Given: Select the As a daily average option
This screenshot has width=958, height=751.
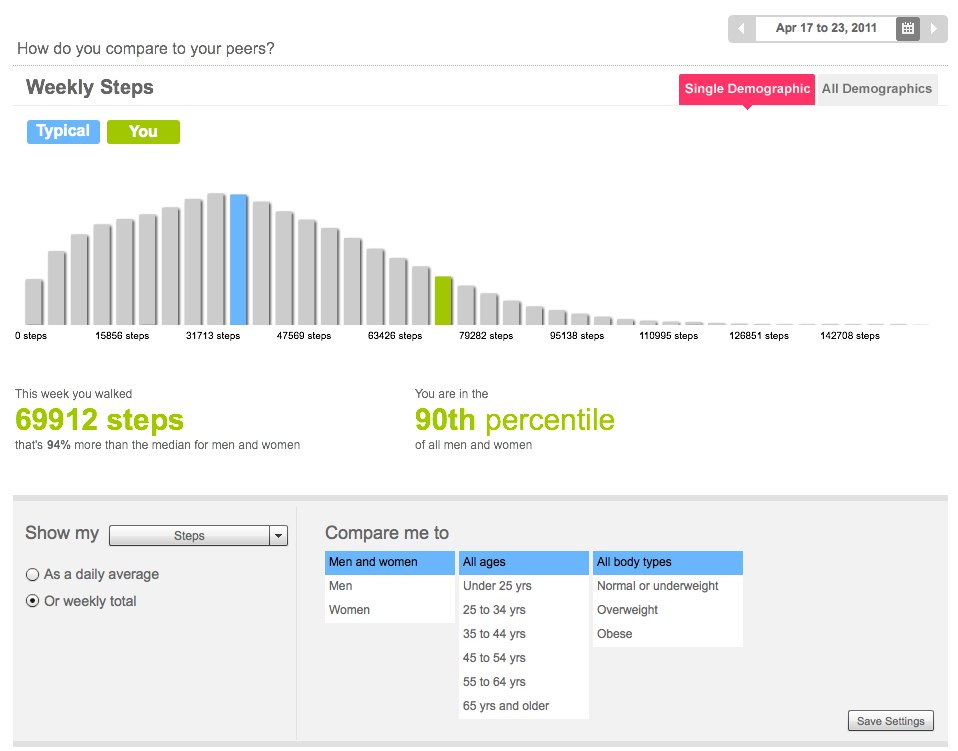Looking at the screenshot, I should [x=92, y=574].
